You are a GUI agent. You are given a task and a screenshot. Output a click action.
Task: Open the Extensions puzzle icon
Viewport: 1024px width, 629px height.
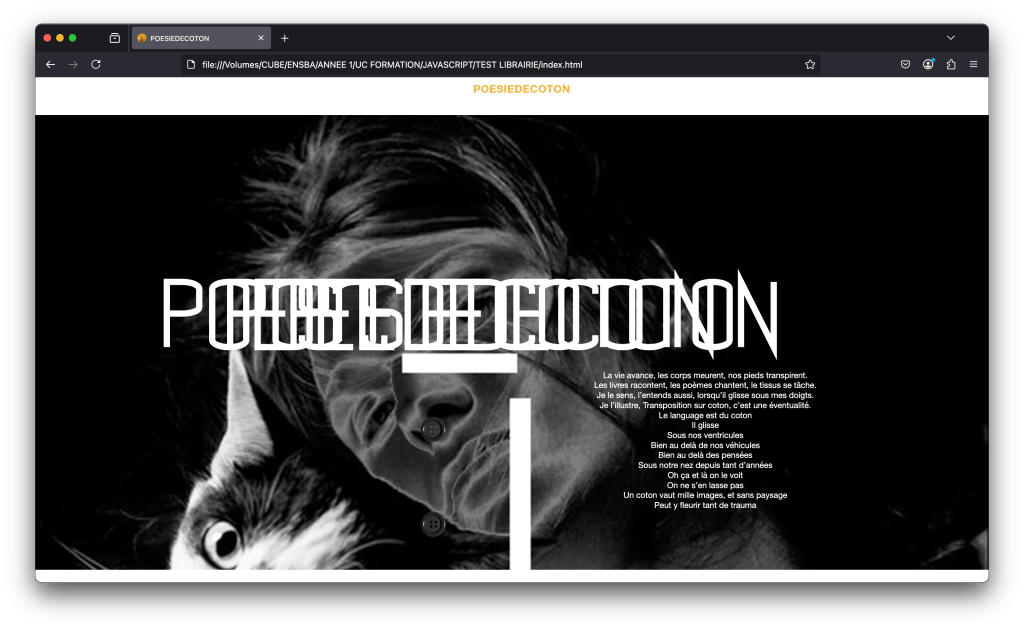click(951, 64)
